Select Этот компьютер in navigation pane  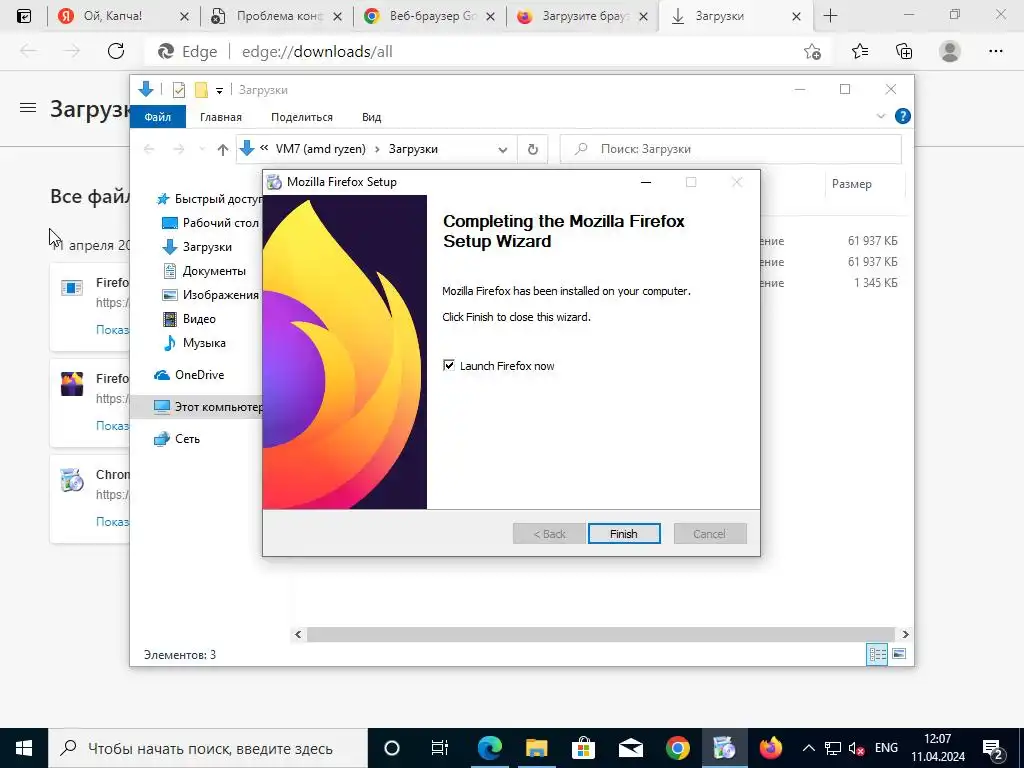pos(196,407)
